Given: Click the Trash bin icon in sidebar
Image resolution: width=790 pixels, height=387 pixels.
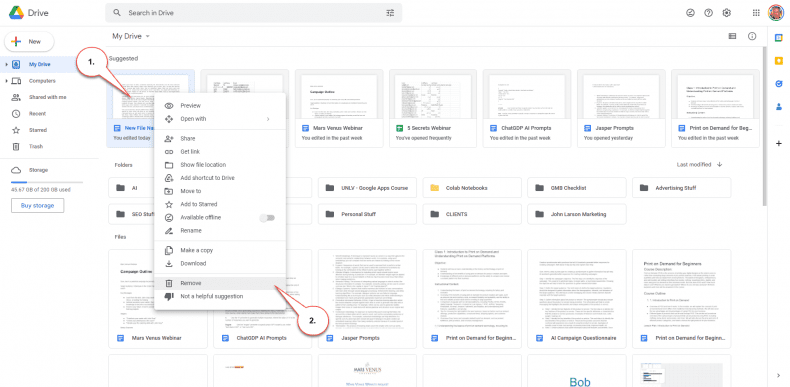Looking at the screenshot, I should point(16,147).
